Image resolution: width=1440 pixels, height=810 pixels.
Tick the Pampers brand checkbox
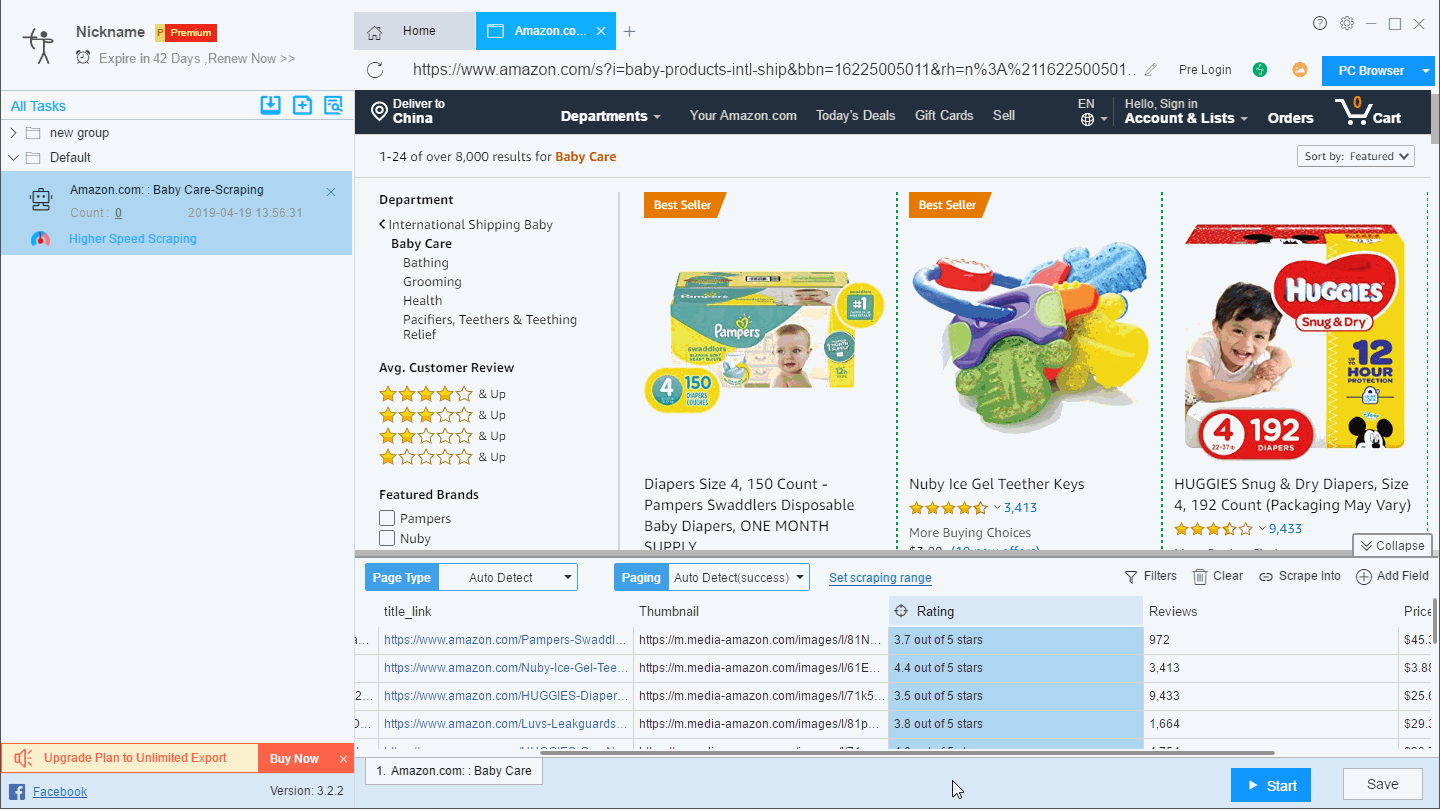pos(387,518)
